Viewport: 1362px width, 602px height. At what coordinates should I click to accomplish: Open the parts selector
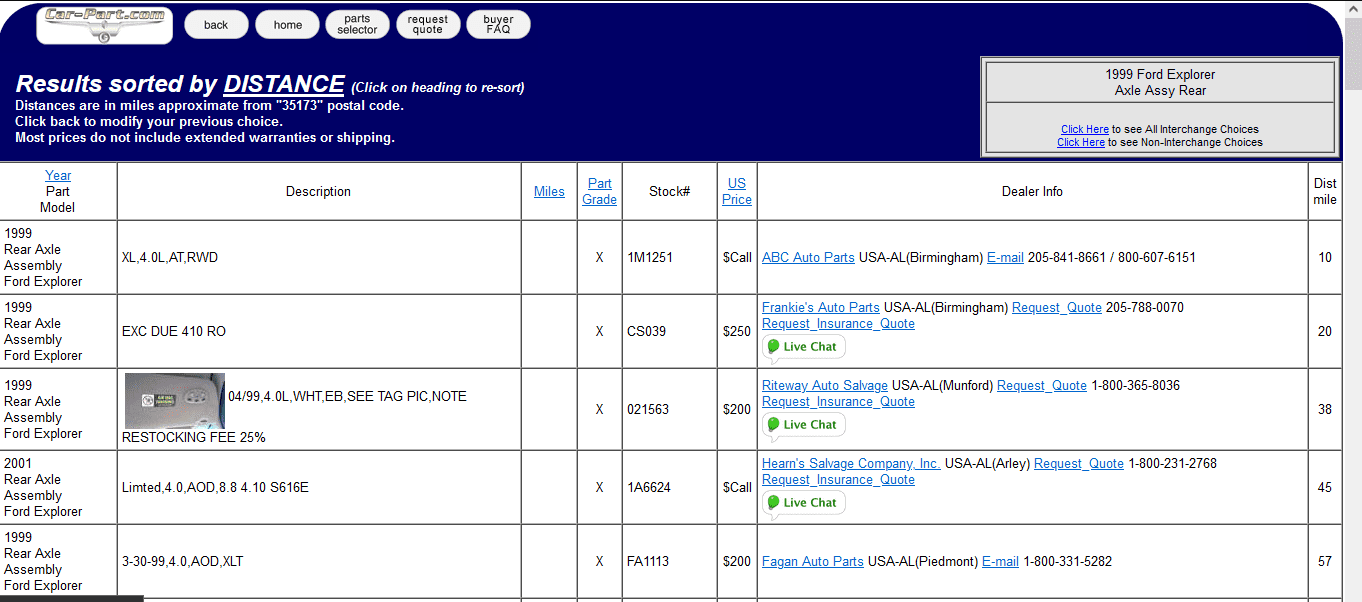tap(357, 25)
